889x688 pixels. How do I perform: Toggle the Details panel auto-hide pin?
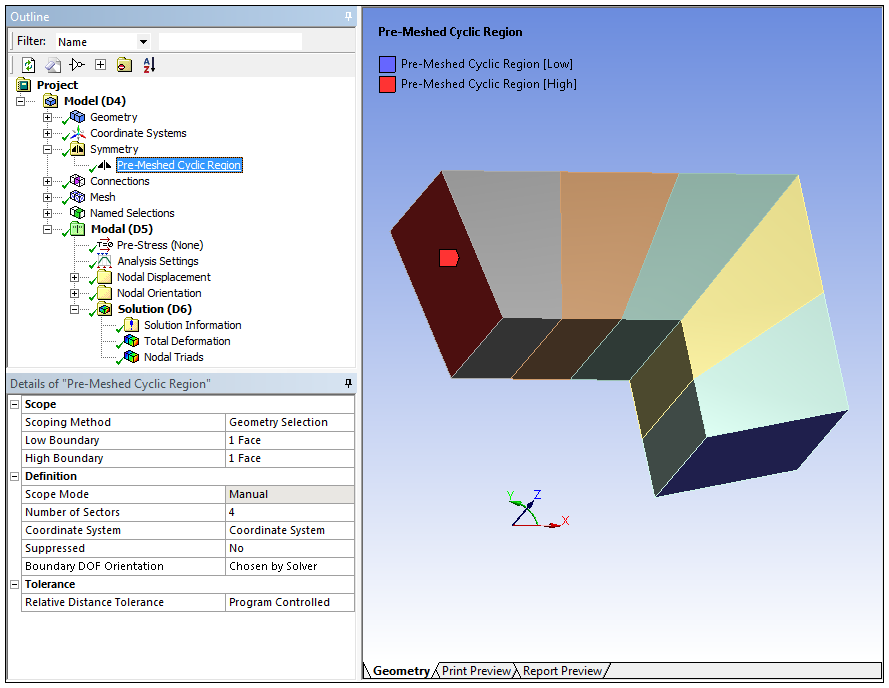pyautogui.click(x=348, y=384)
